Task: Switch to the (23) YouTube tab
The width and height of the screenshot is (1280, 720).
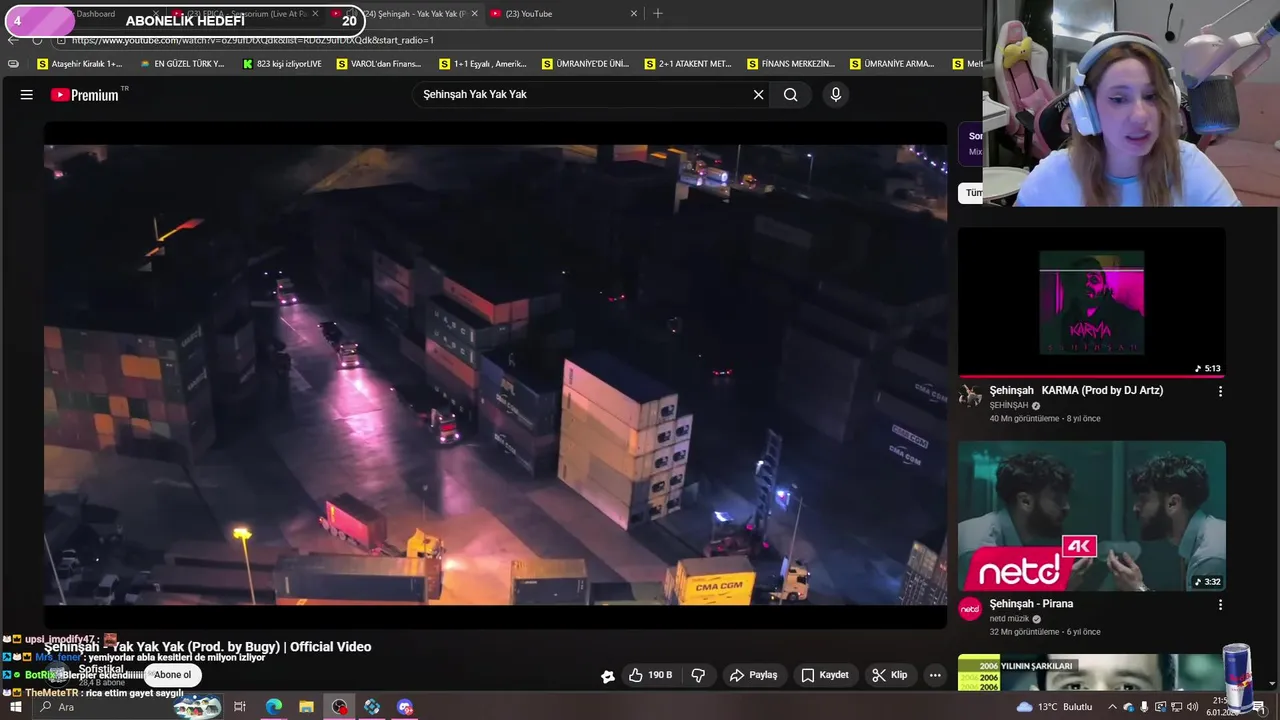Action: (560, 14)
